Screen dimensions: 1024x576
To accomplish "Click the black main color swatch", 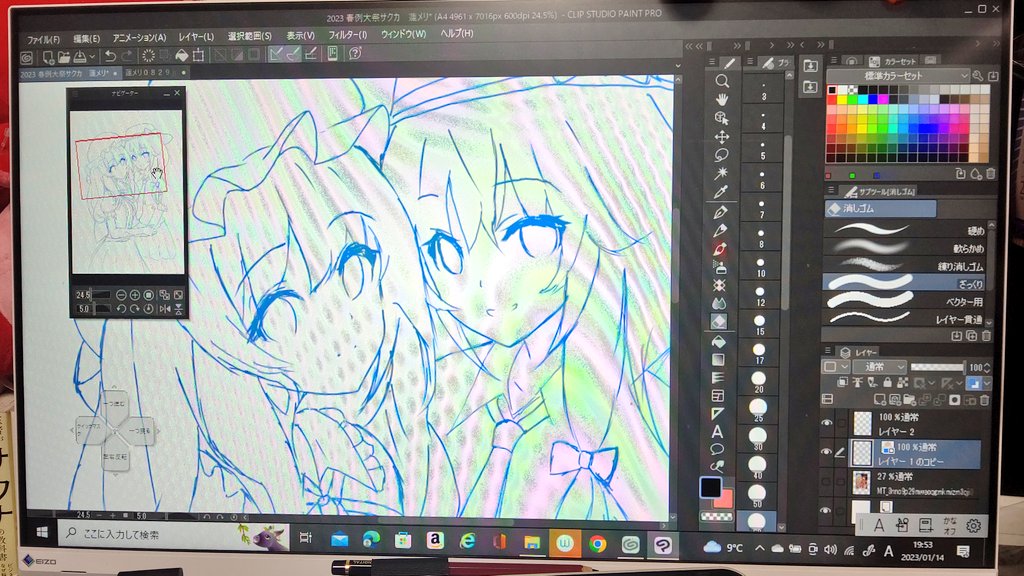I will (x=710, y=487).
